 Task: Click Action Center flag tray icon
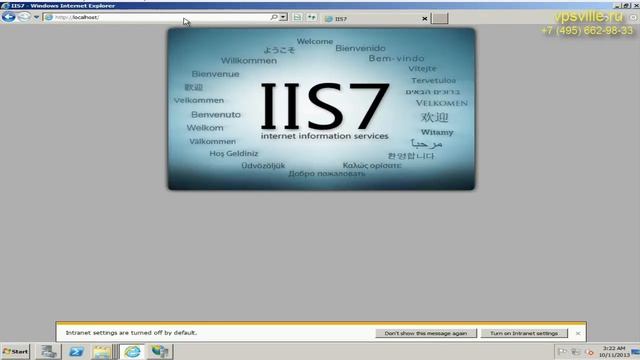pos(562,351)
